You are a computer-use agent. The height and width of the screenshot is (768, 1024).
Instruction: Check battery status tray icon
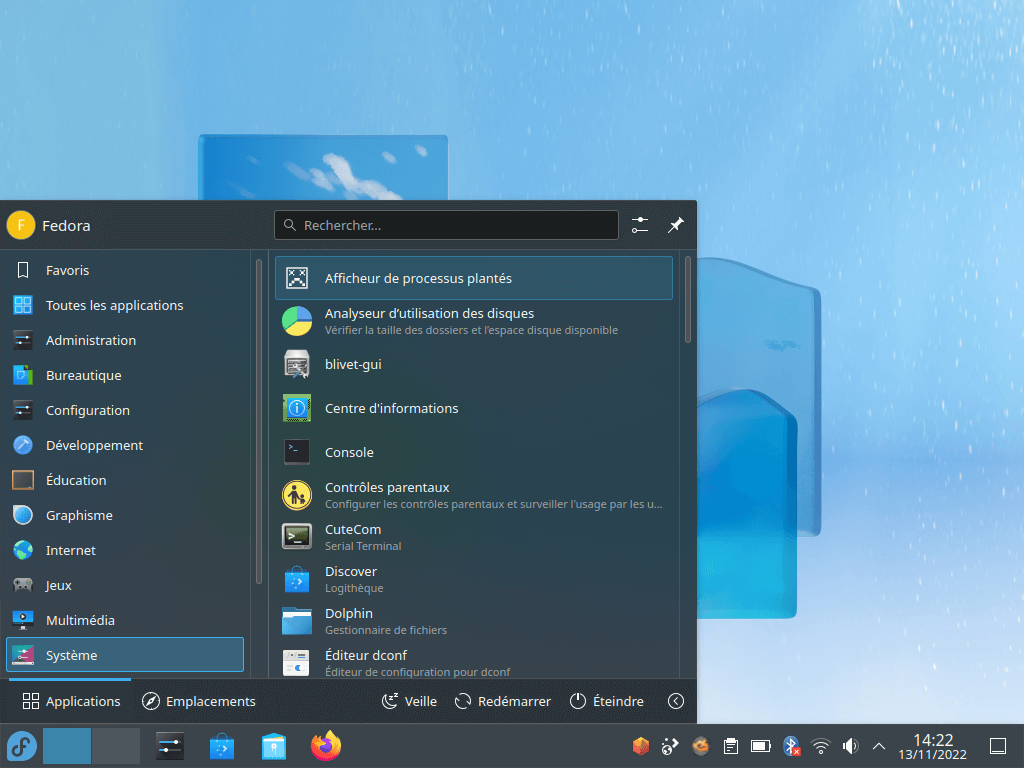(761, 746)
